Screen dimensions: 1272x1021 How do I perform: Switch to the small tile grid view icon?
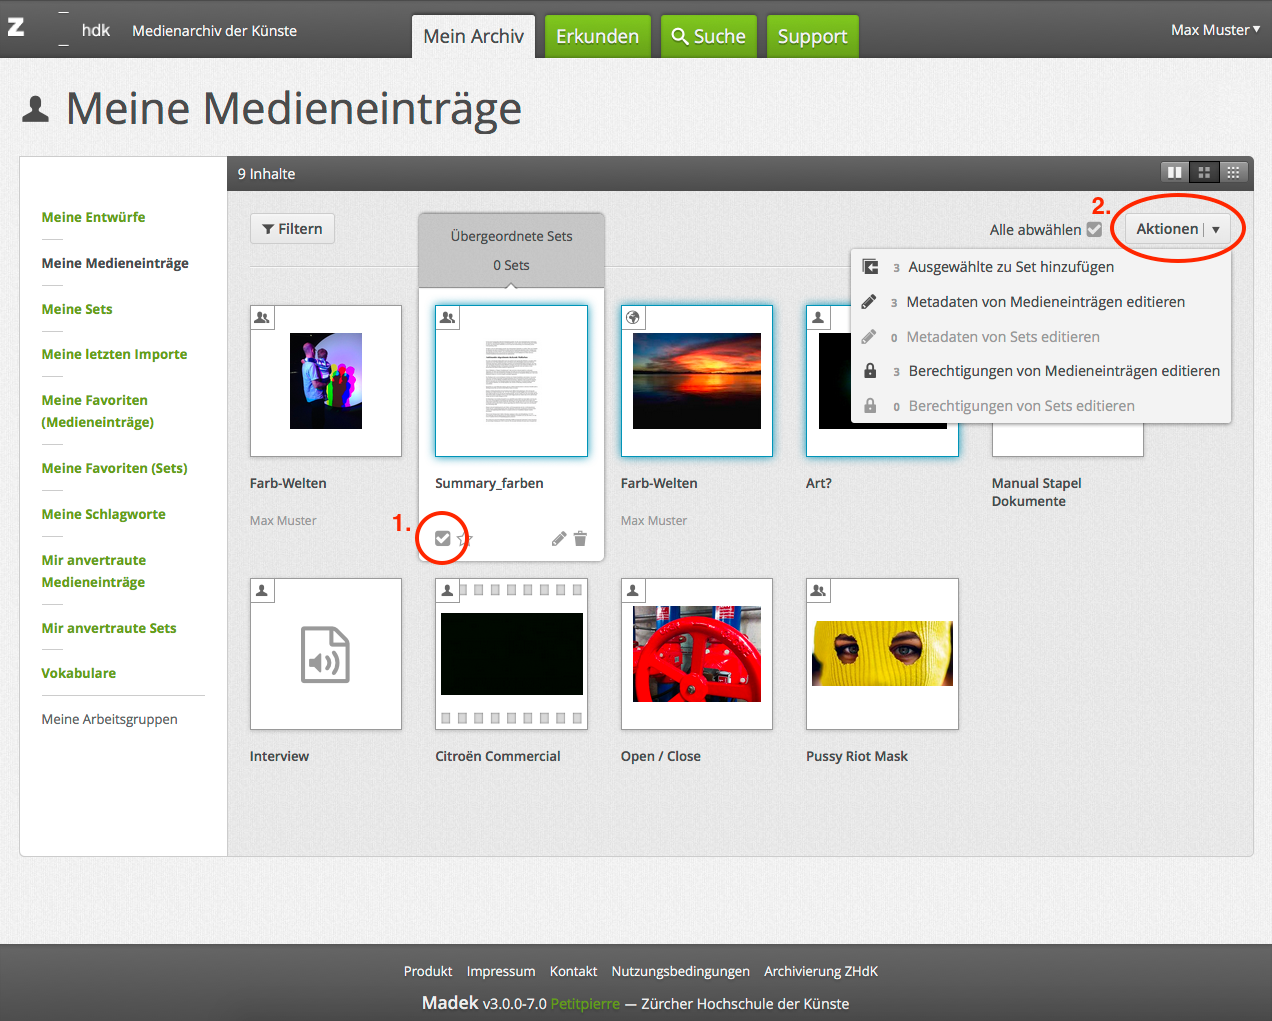pos(1233,173)
